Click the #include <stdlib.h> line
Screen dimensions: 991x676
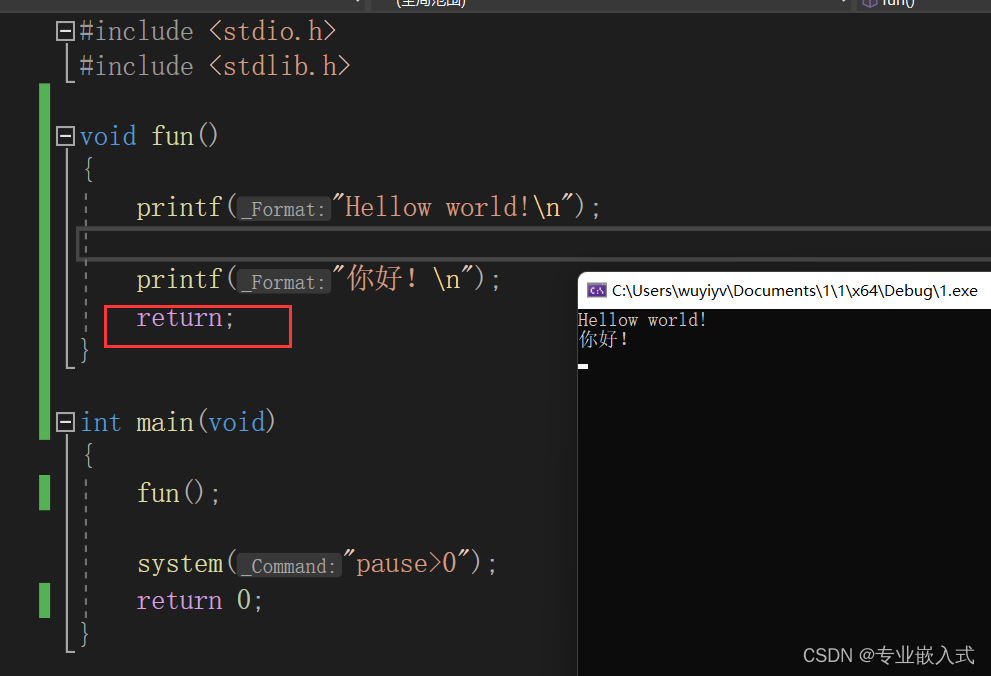tap(214, 66)
